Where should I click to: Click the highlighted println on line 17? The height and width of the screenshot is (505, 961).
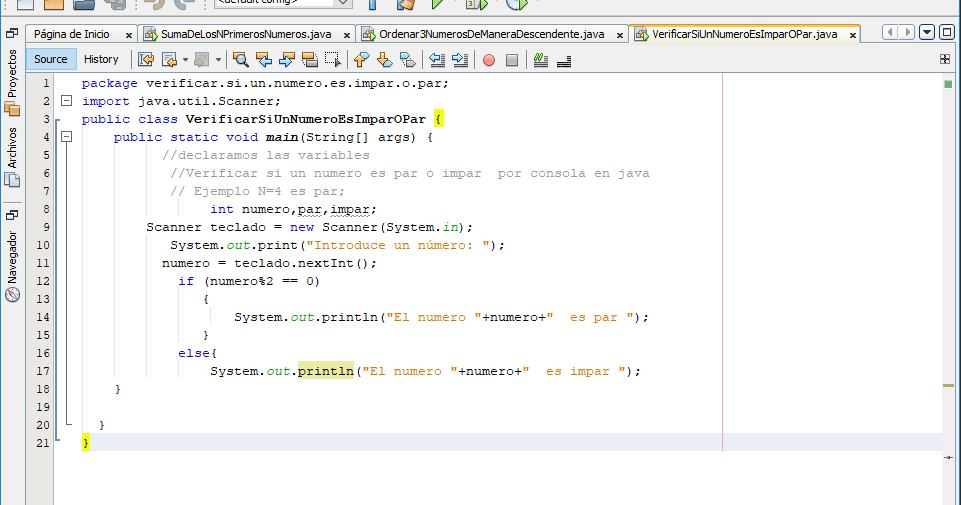pos(325,371)
